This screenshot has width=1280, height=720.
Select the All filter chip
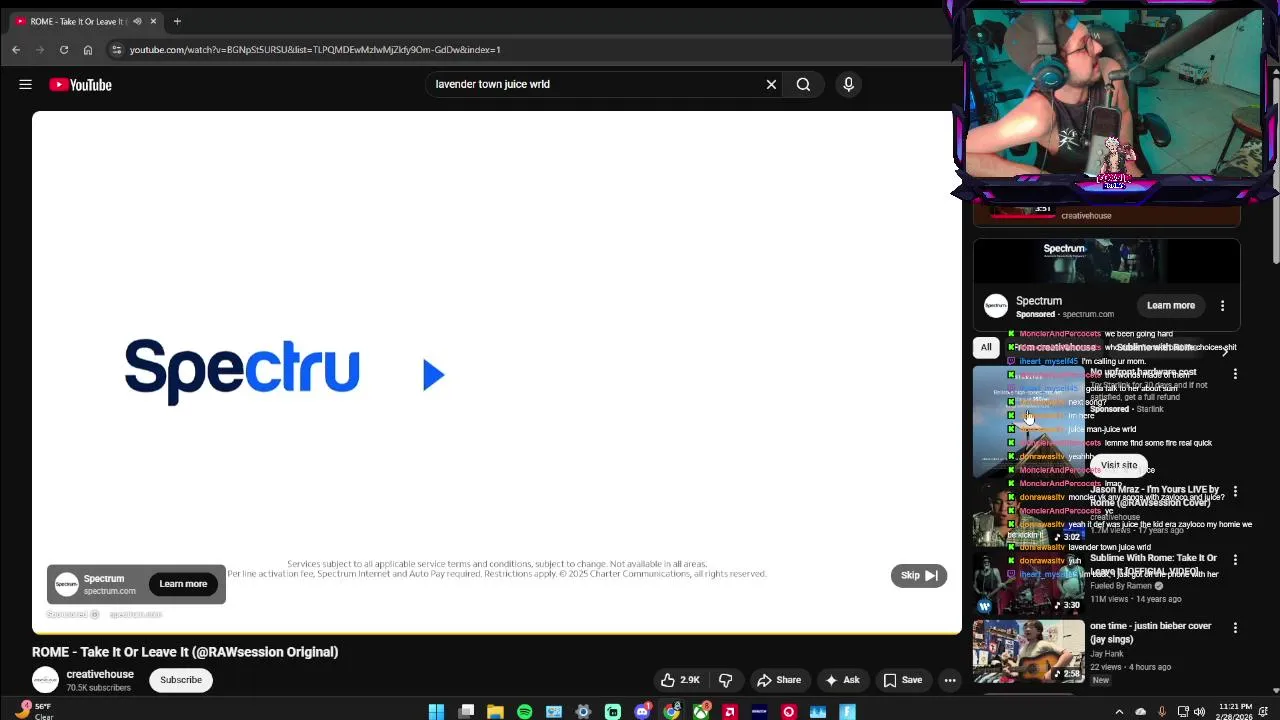(986, 347)
